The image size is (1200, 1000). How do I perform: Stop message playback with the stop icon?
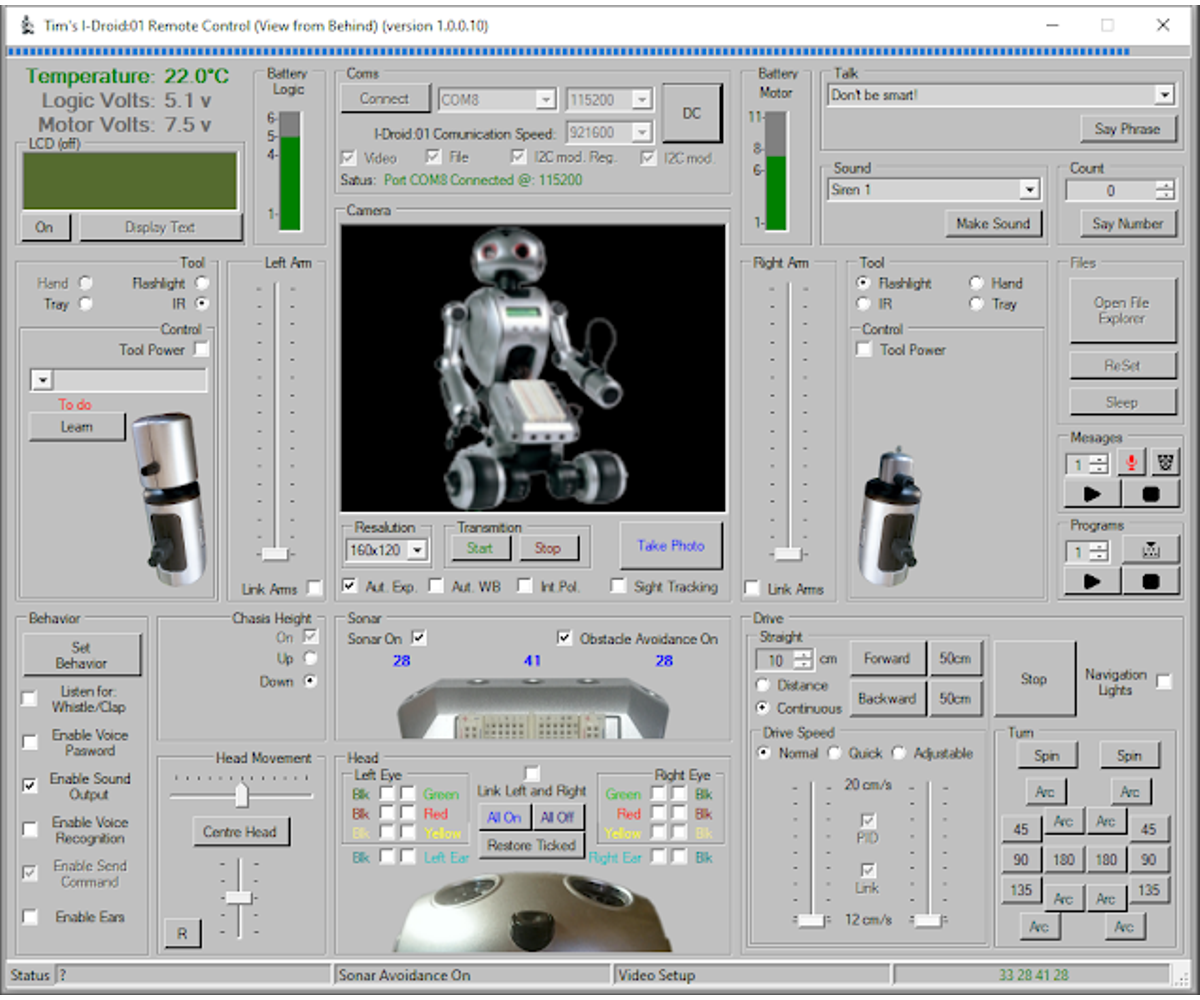coord(1152,493)
